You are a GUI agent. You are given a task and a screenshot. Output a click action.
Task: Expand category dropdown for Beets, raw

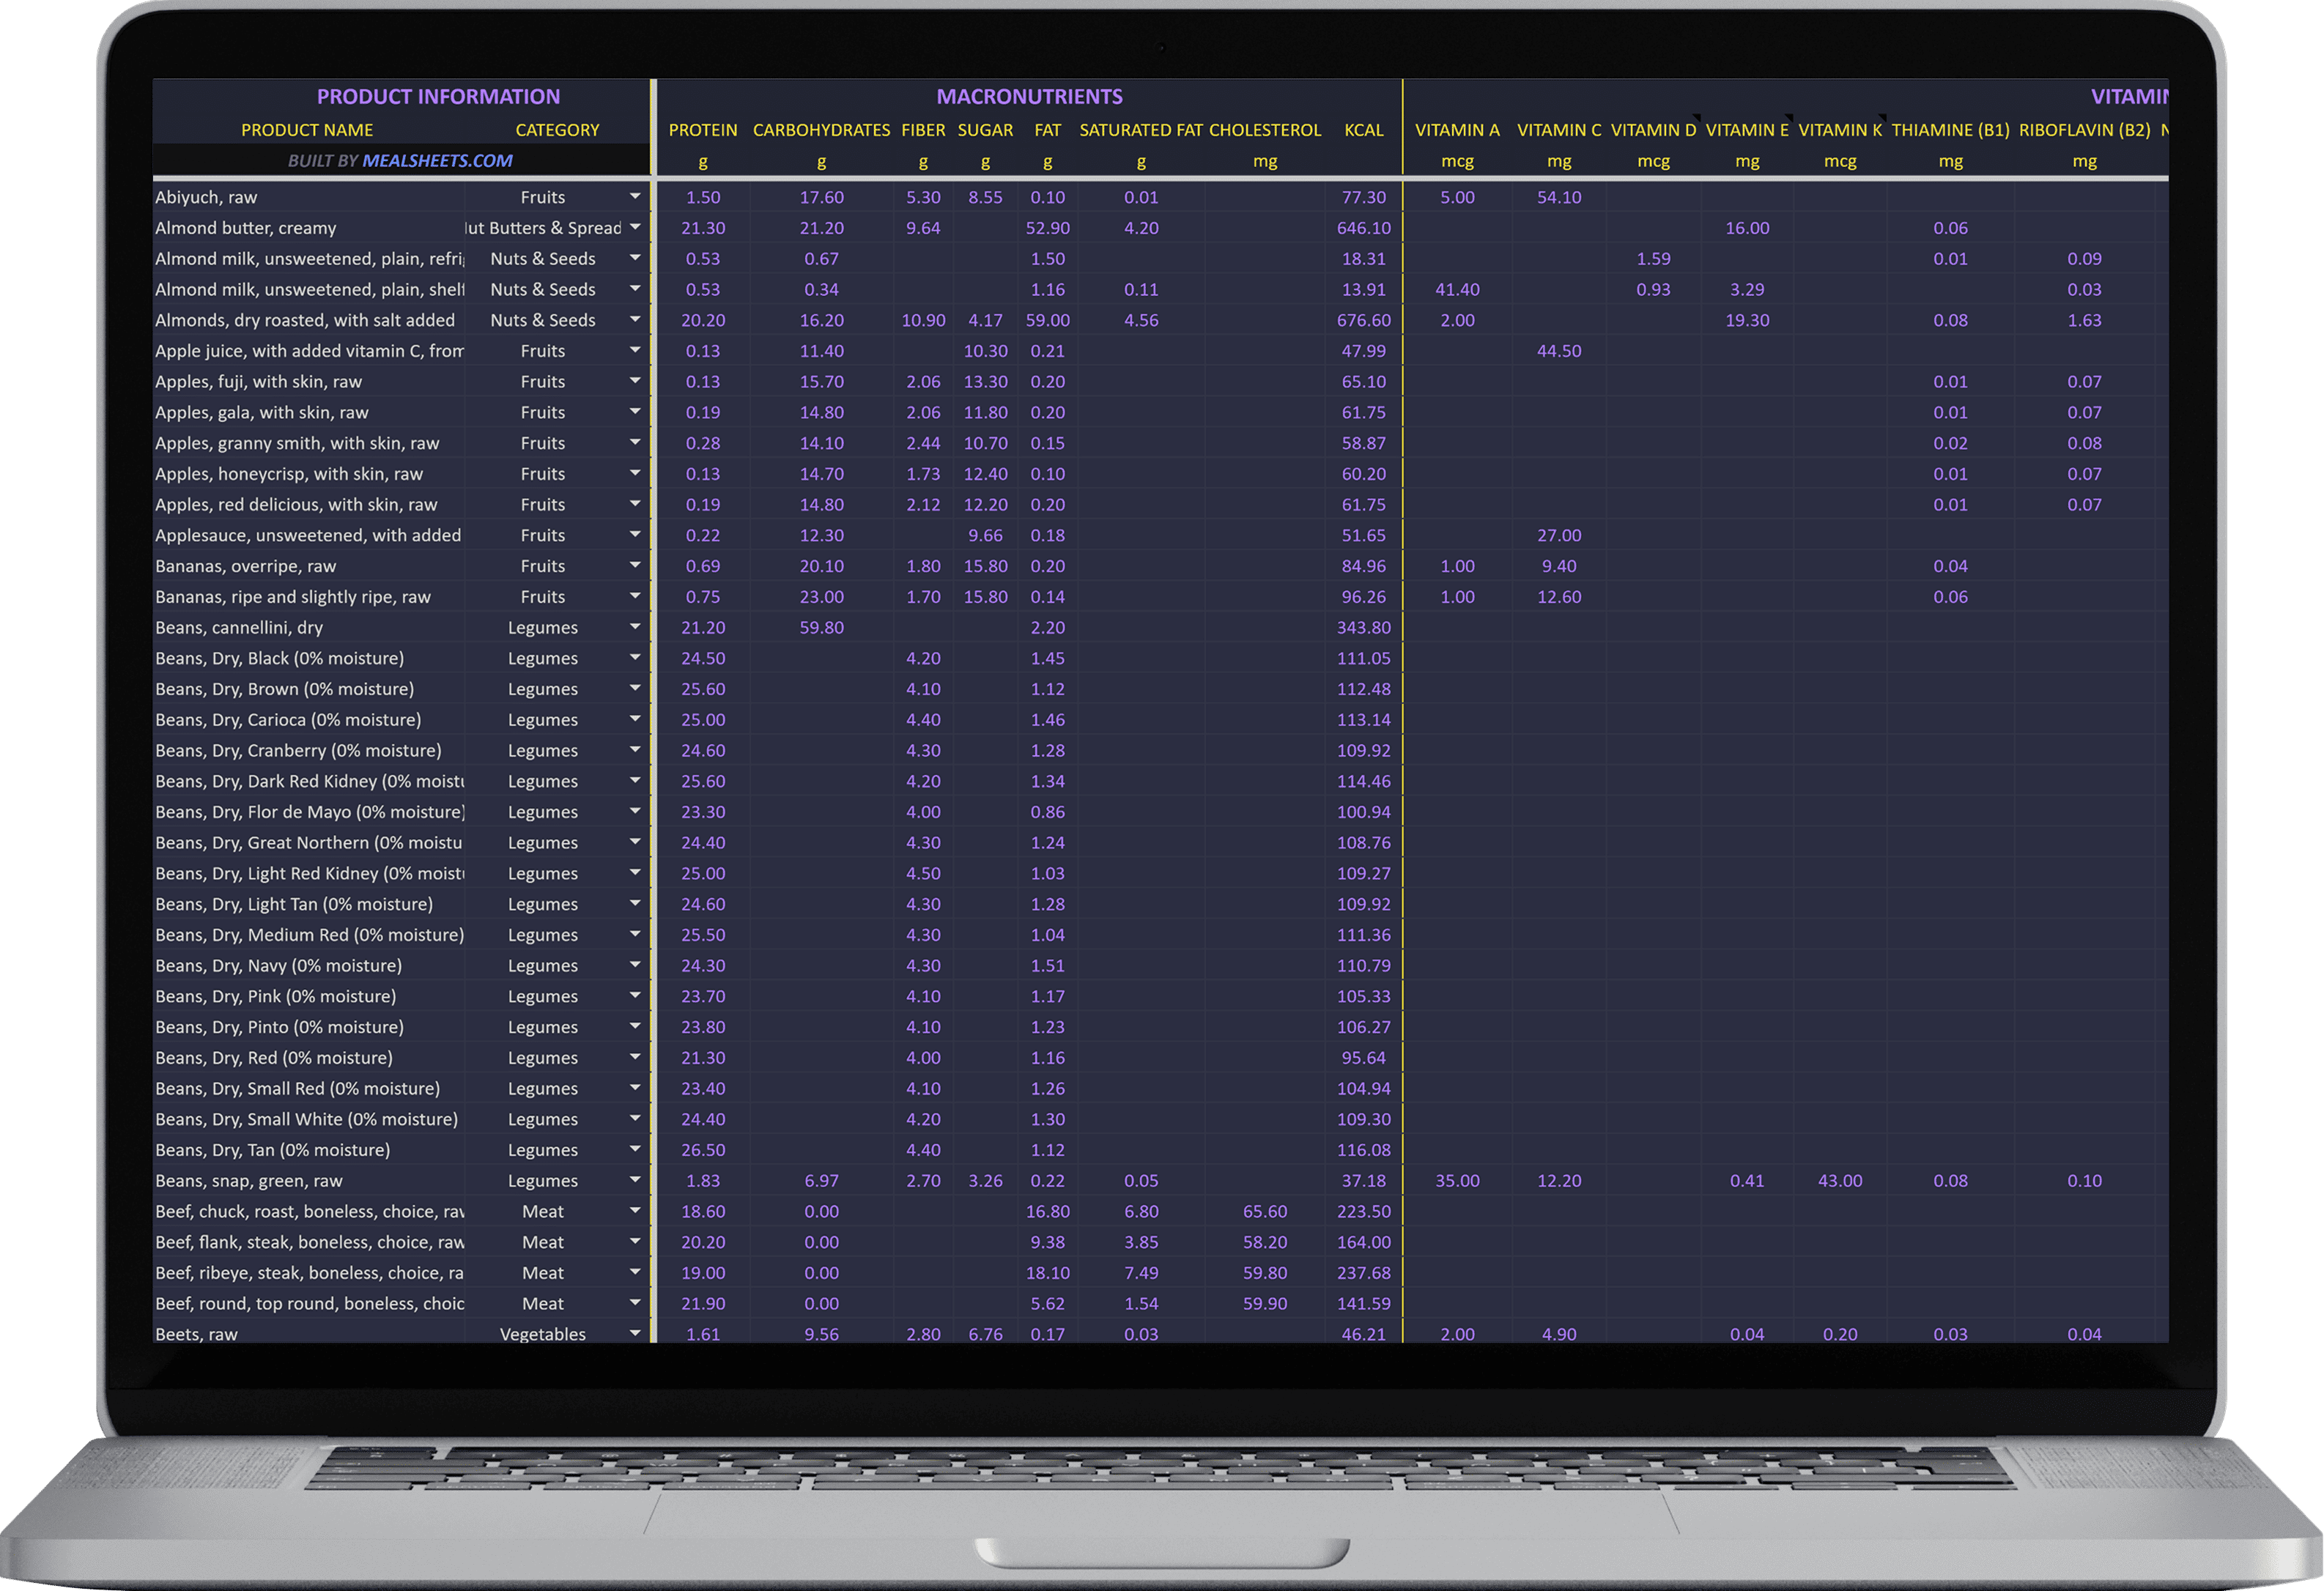pos(635,1333)
